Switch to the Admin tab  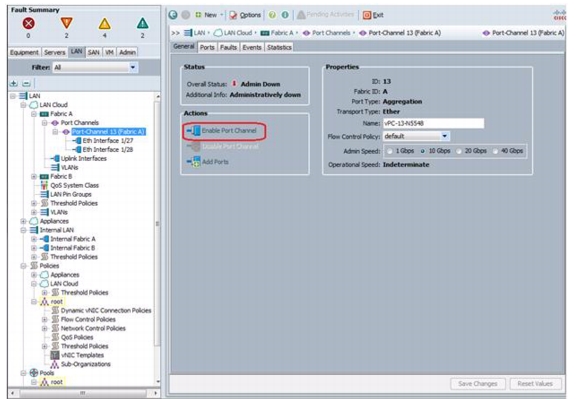click(x=127, y=53)
